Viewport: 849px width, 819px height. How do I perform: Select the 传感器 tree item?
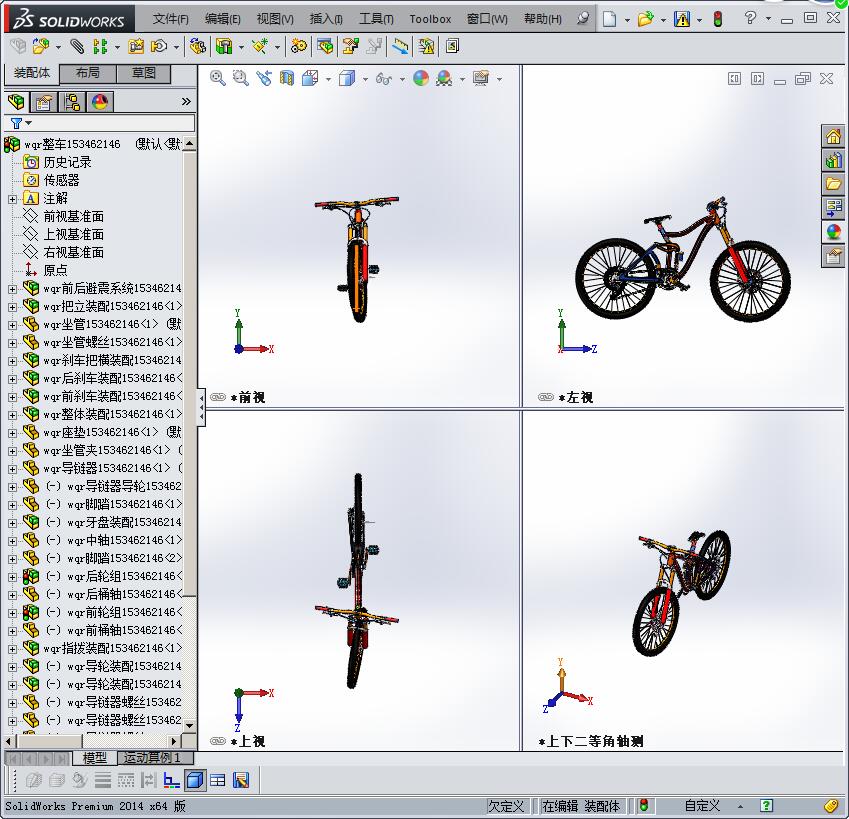(x=61, y=180)
